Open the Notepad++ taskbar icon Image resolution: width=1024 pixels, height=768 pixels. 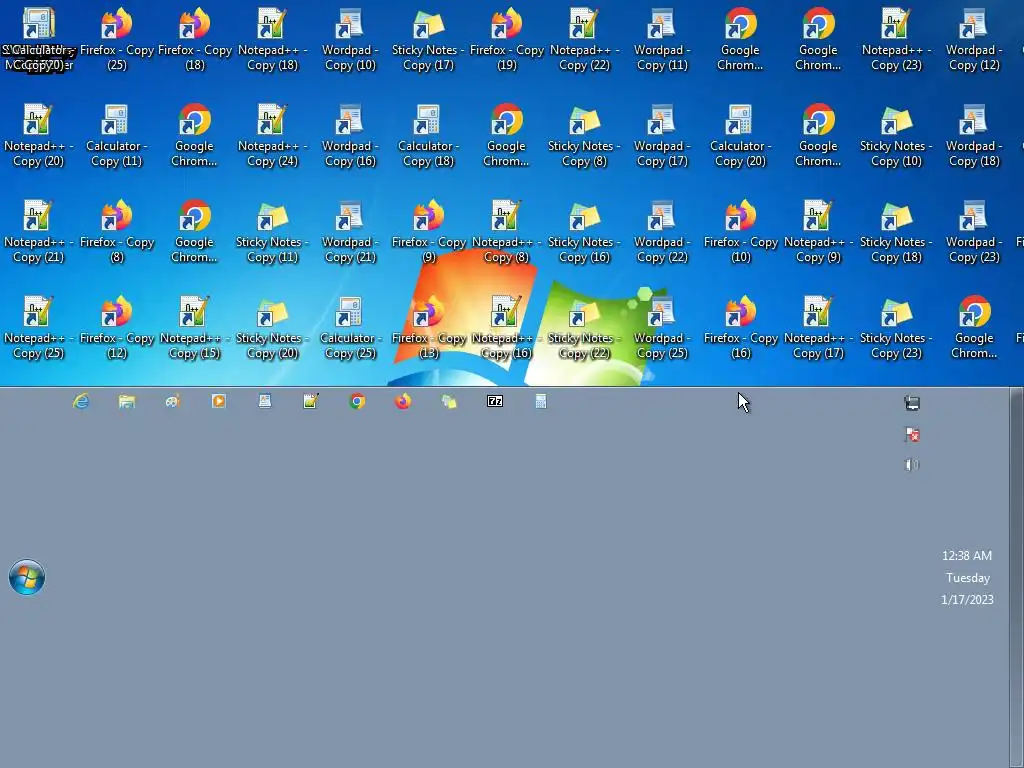click(311, 401)
